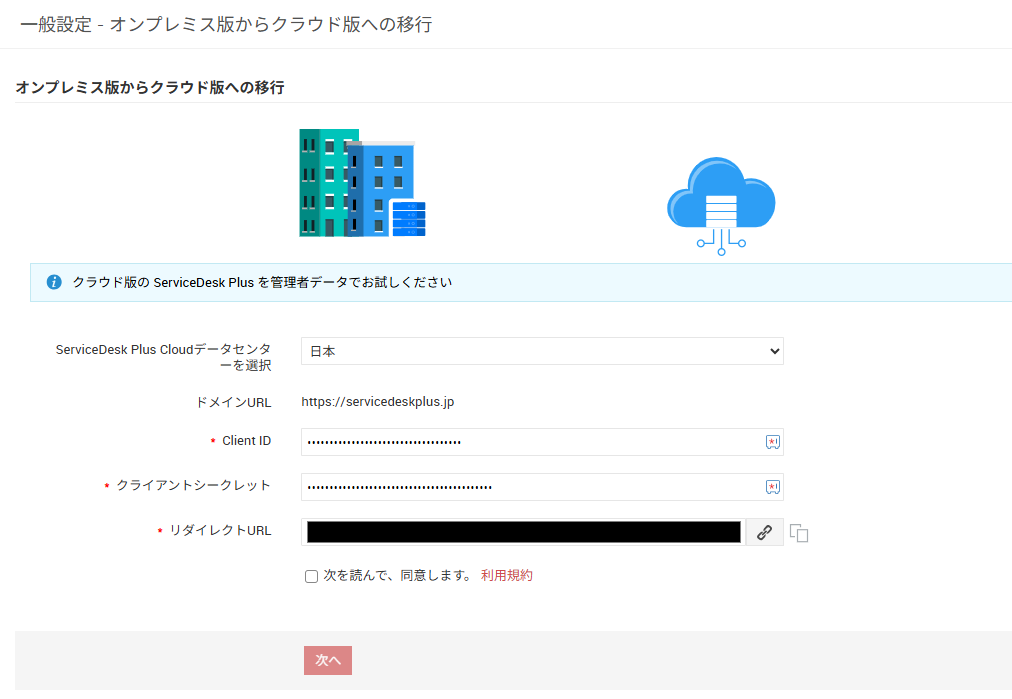Screen dimensions: 1012x699
Task: Click the クラウド版の ServiceDesk Plus notice text
Action: click(262, 282)
